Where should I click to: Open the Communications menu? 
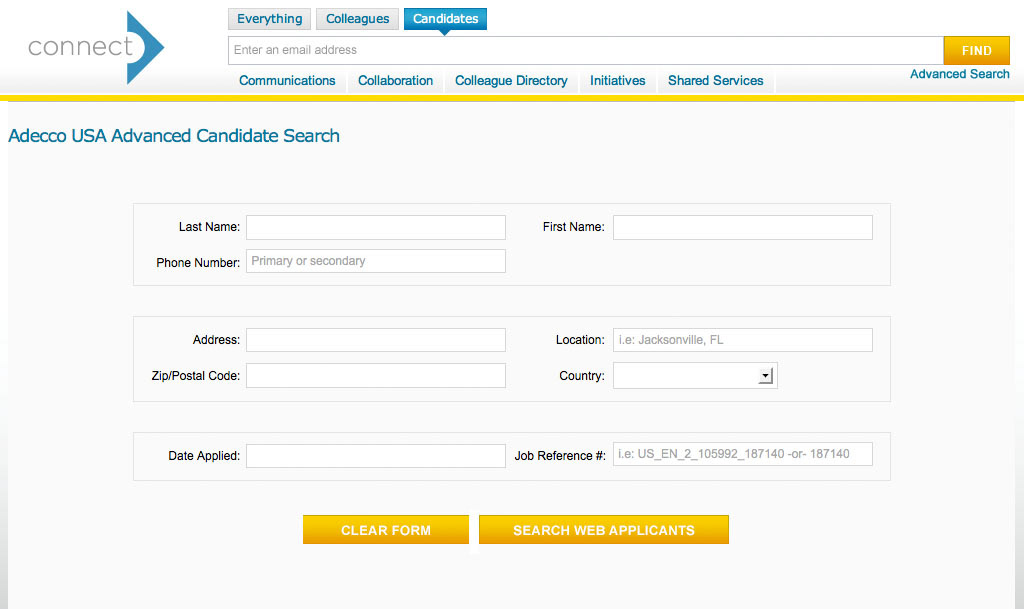point(287,80)
